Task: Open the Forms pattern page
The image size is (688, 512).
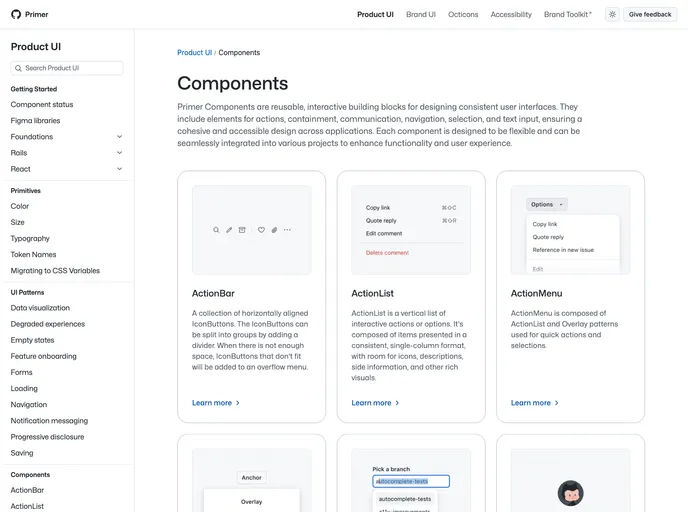Action: tap(22, 372)
